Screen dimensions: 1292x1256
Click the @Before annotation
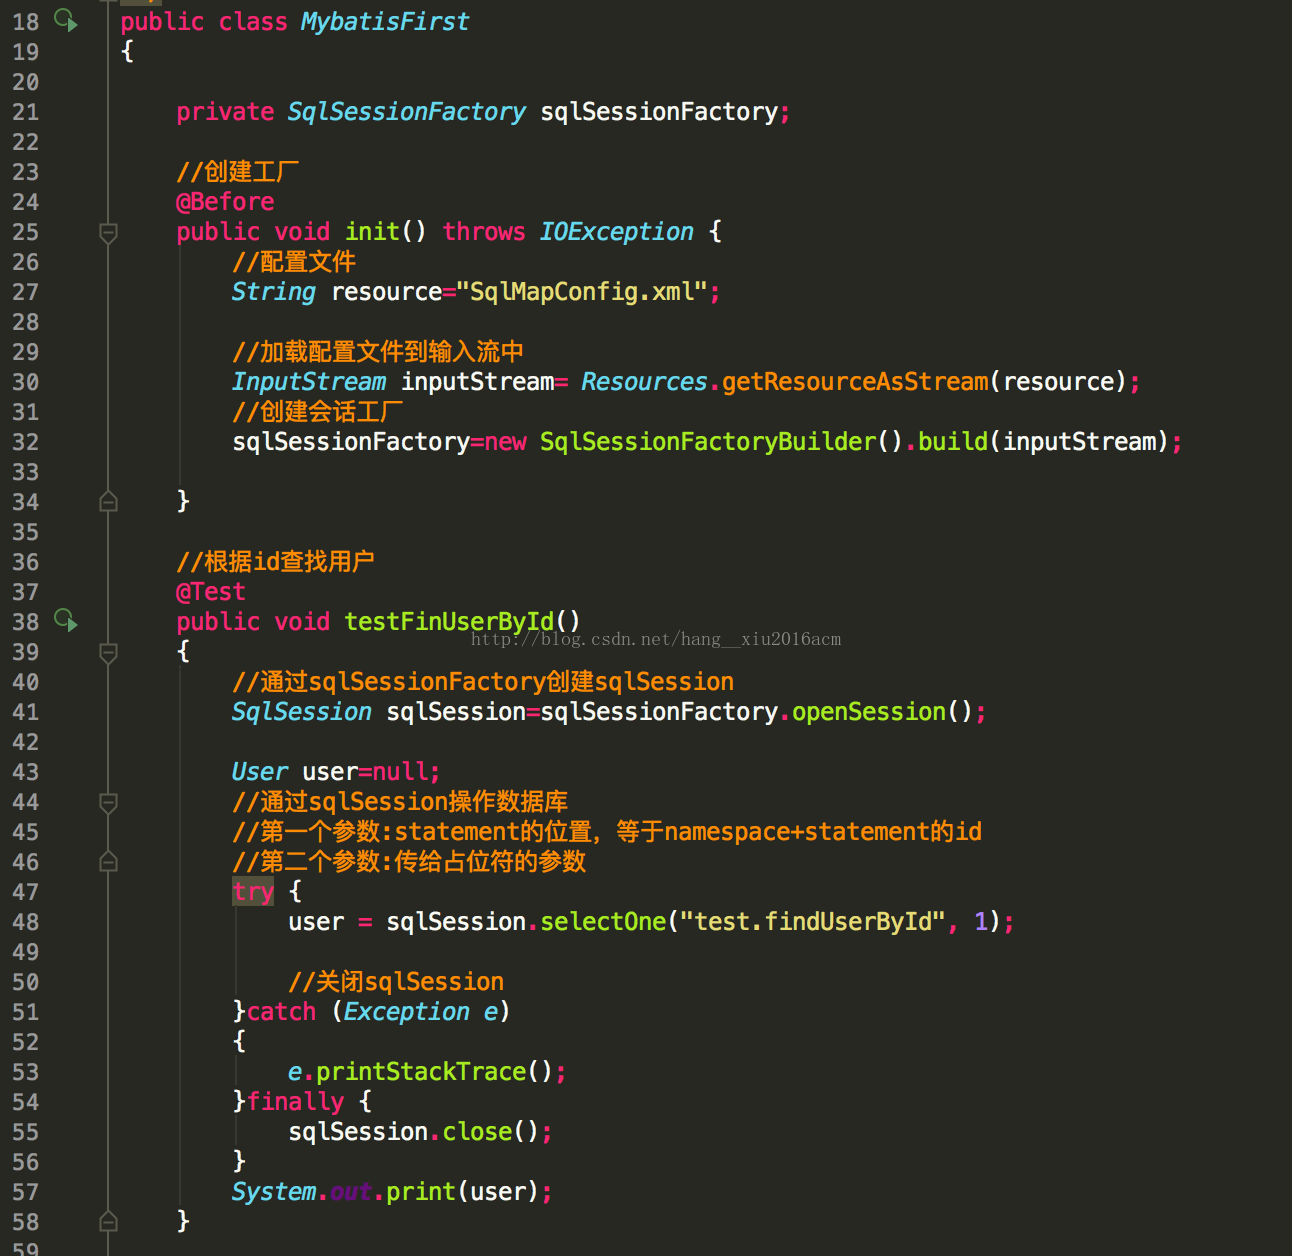click(x=225, y=202)
